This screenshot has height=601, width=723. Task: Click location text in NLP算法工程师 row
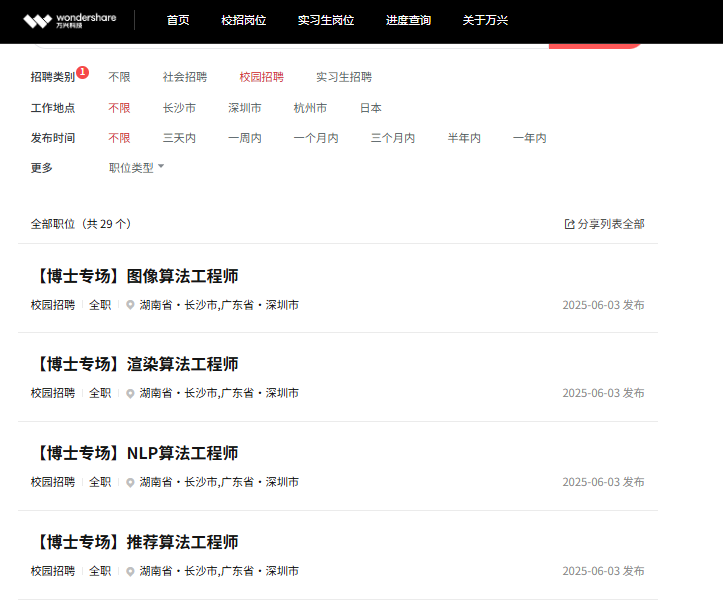coord(219,482)
